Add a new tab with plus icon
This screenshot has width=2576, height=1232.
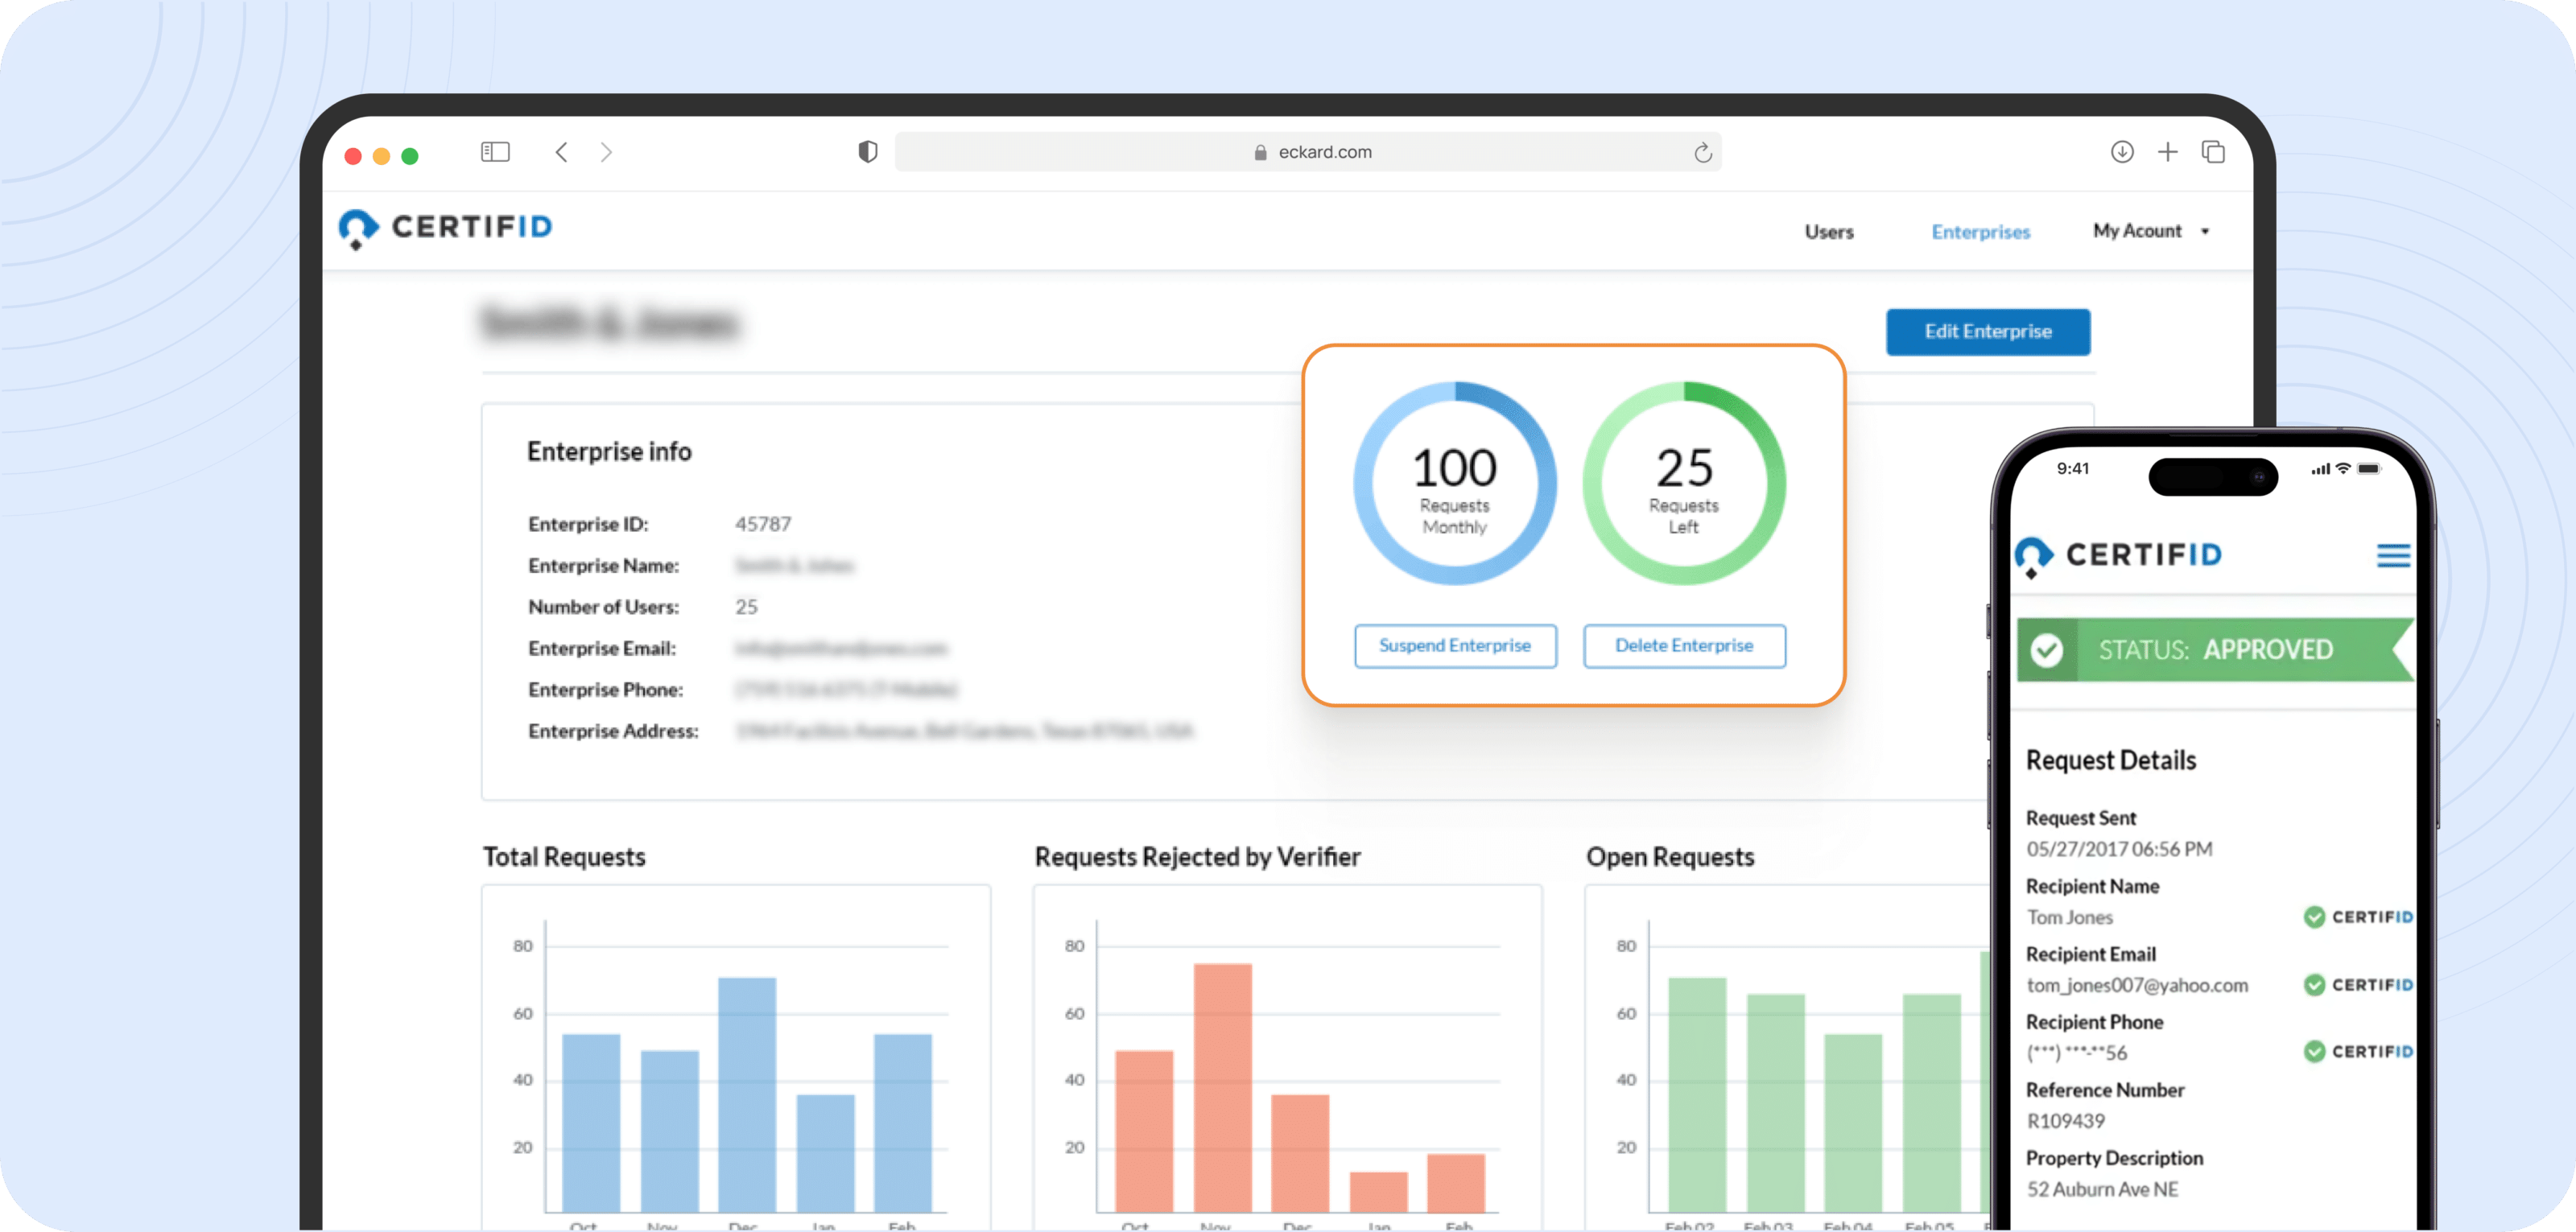click(2167, 152)
